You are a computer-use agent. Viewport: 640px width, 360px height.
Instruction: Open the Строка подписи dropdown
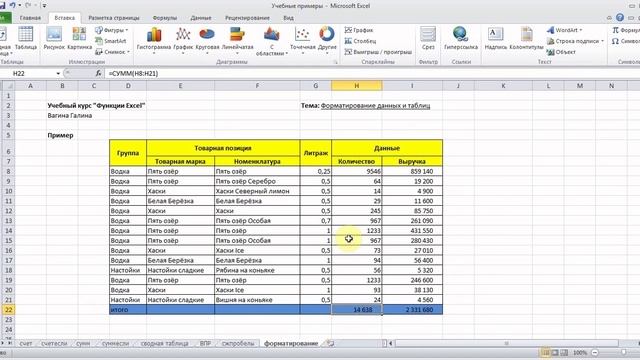(x=576, y=41)
